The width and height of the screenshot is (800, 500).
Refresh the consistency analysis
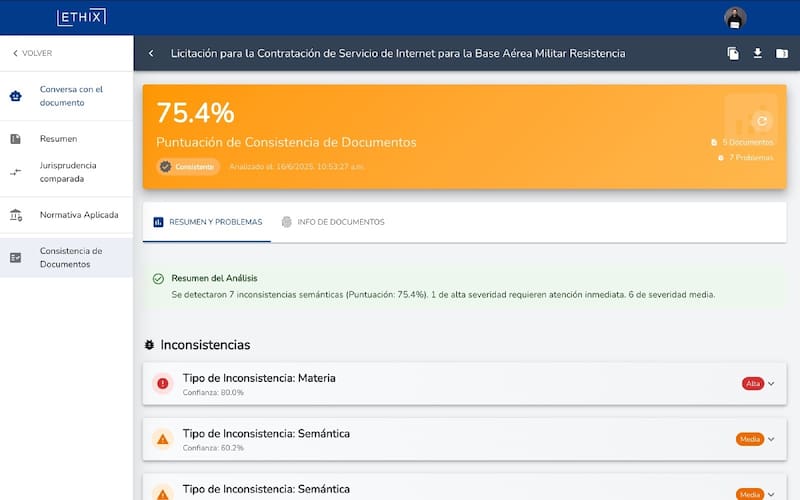click(x=761, y=121)
